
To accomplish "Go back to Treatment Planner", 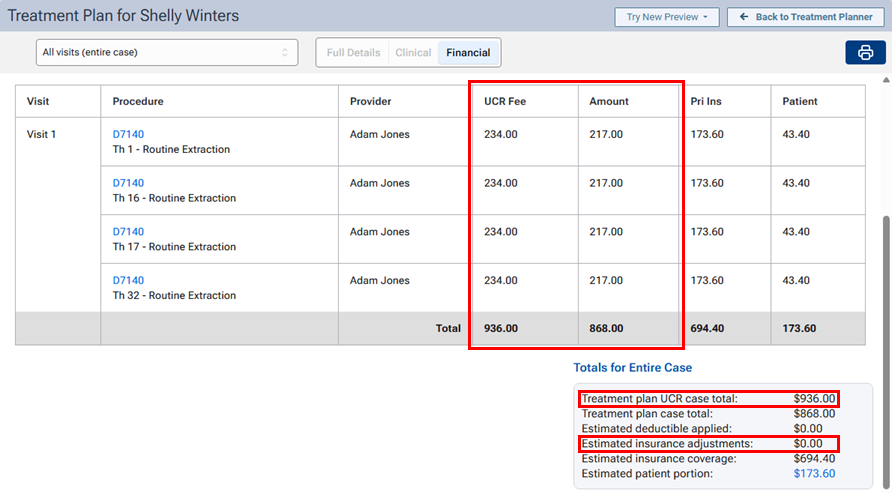I will [807, 17].
